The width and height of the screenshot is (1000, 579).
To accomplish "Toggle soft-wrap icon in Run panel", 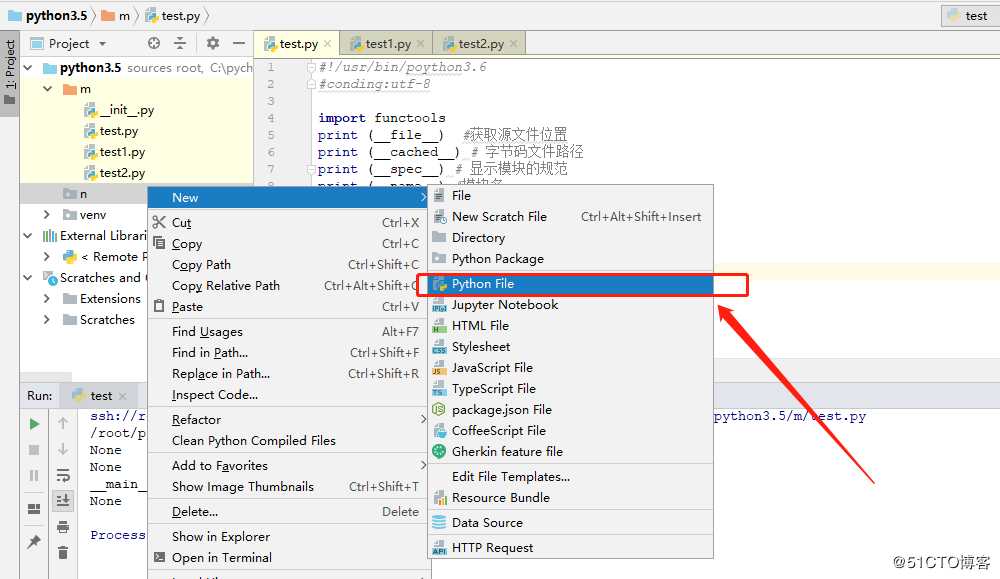I will click(63, 475).
